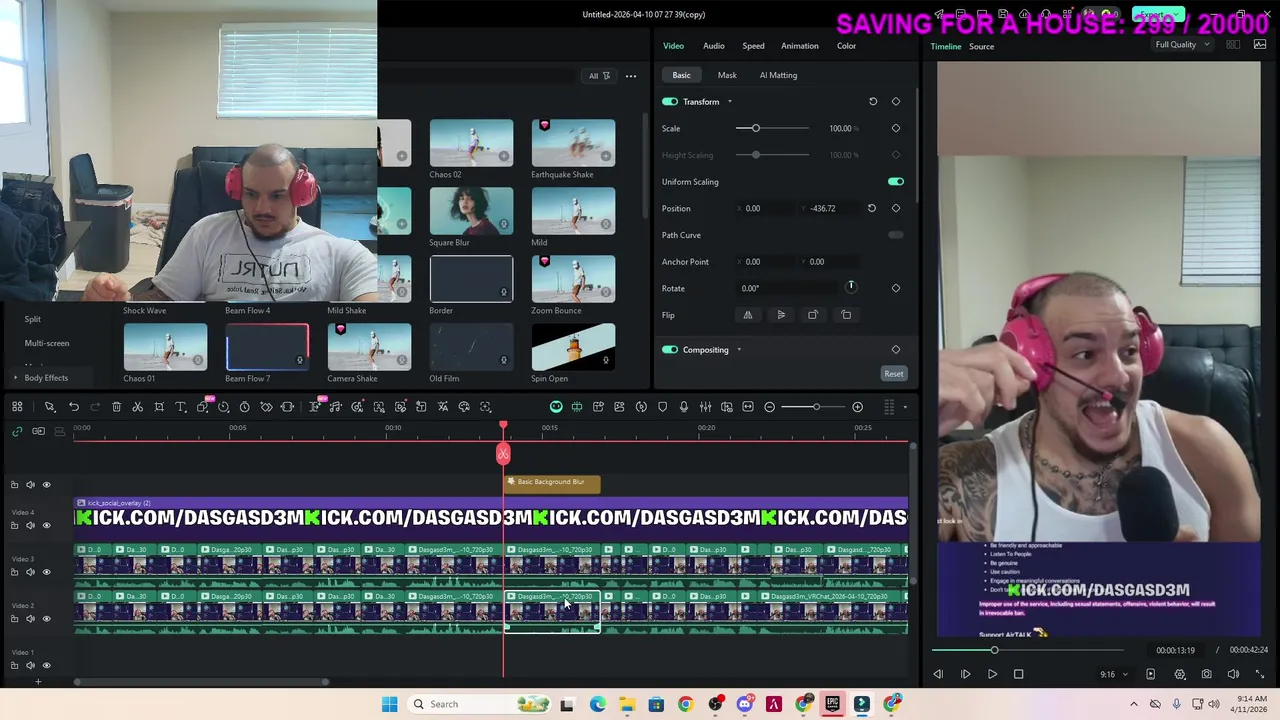Hide Video 4 track with eye icon
The height and width of the screenshot is (720, 1280).
coord(46,525)
